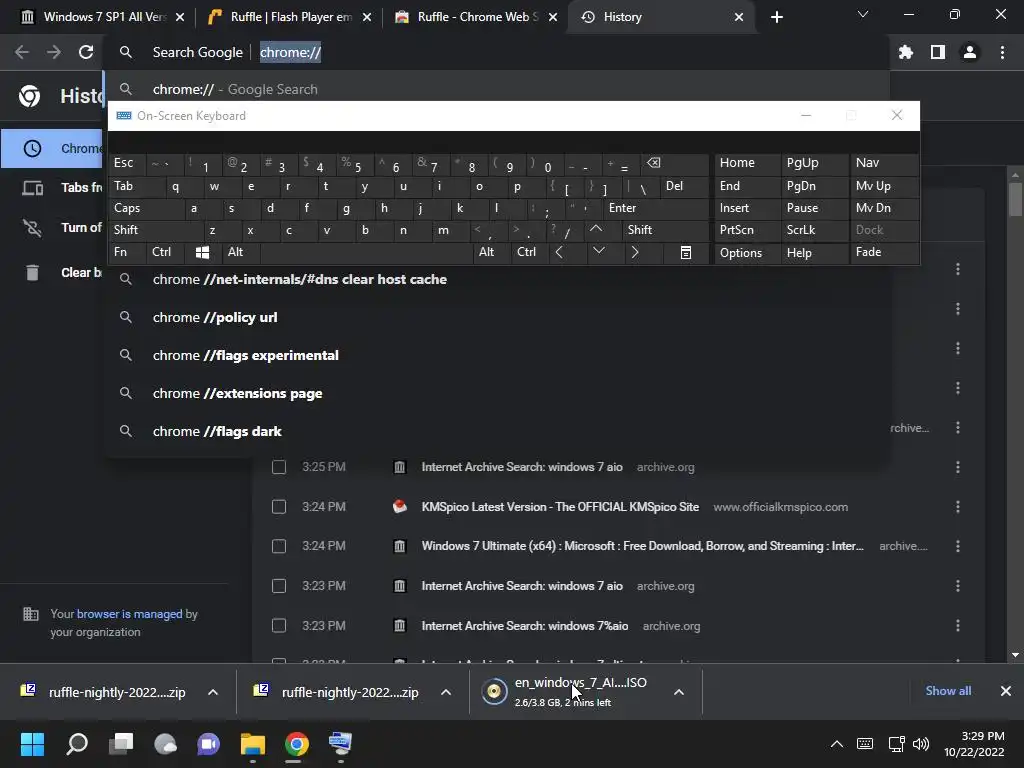The width and height of the screenshot is (1024, 768).
Task: Open the Windows Start menu
Action: point(32,744)
